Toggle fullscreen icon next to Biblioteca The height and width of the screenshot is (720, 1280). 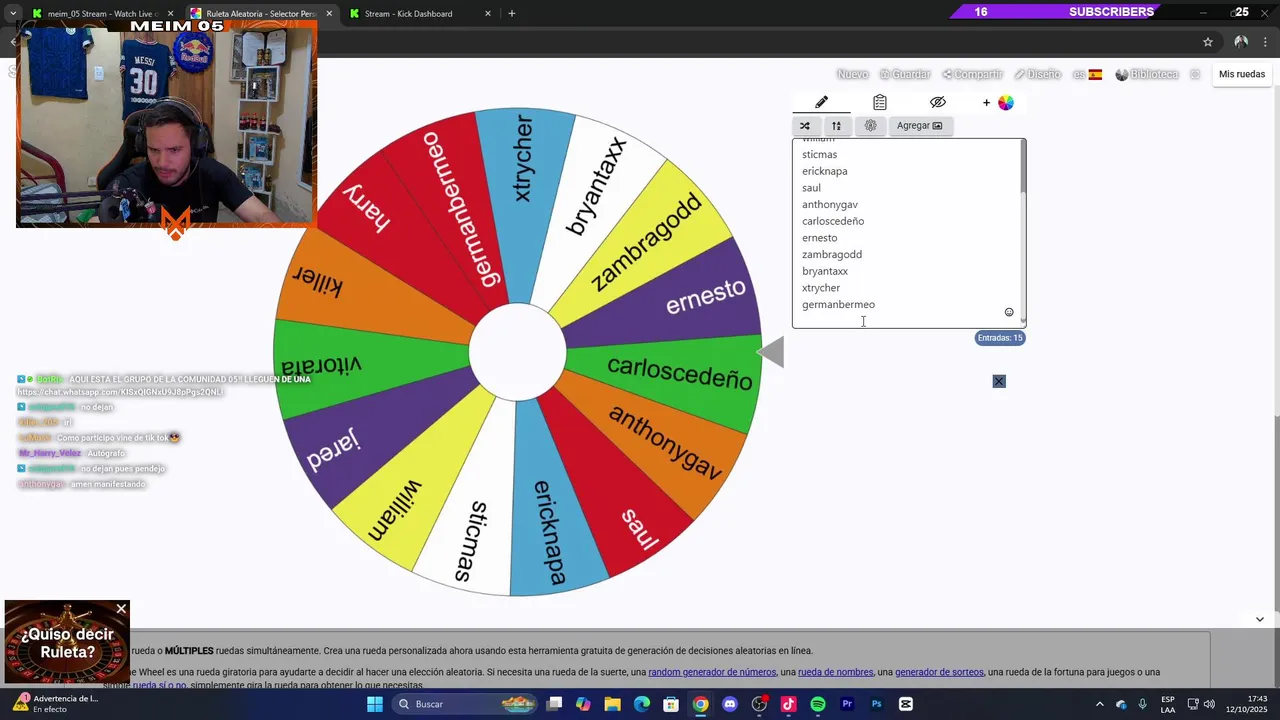(1195, 74)
